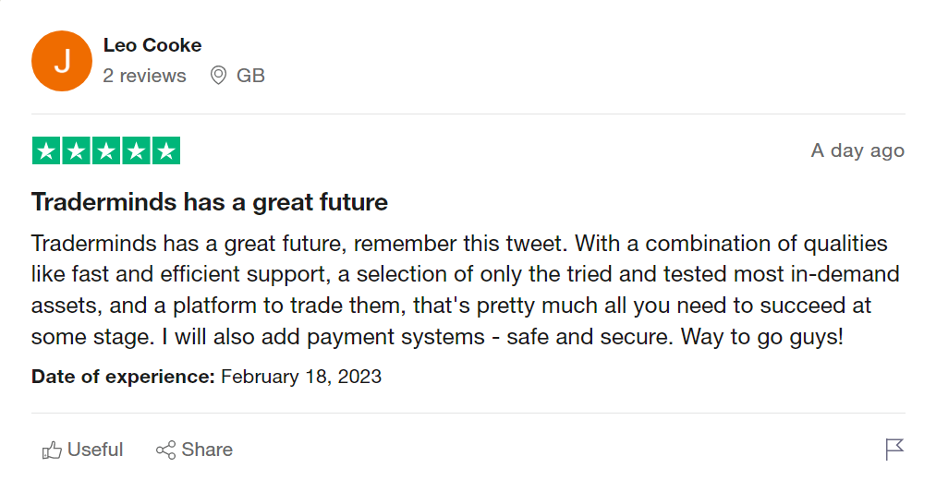The image size is (936, 492).
Task: Click the Share network icon
Action: click(166, 450)
